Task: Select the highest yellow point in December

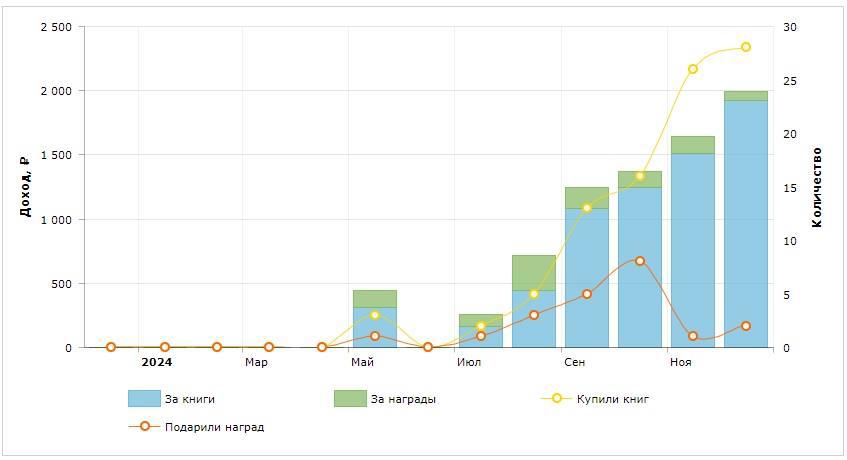Action: (746, 48)
